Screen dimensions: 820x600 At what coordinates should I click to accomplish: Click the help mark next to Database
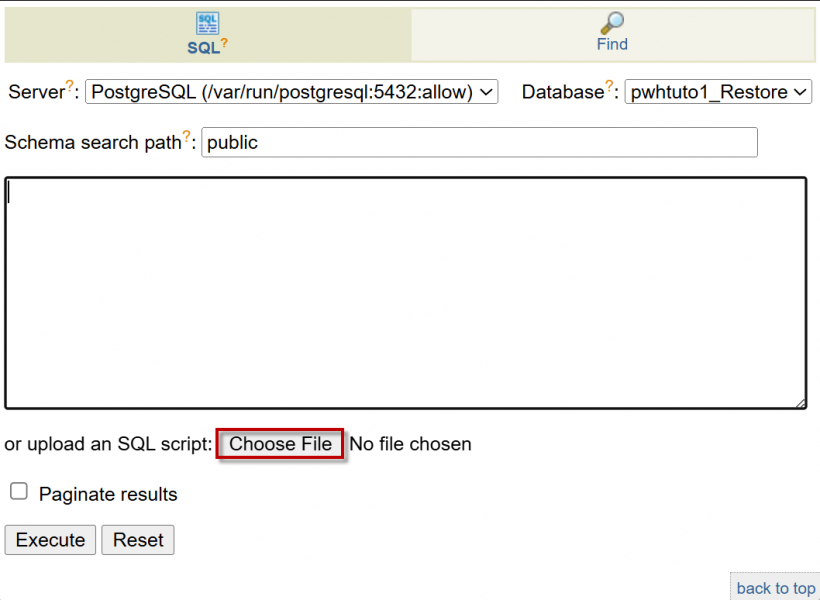coord(609,87)
